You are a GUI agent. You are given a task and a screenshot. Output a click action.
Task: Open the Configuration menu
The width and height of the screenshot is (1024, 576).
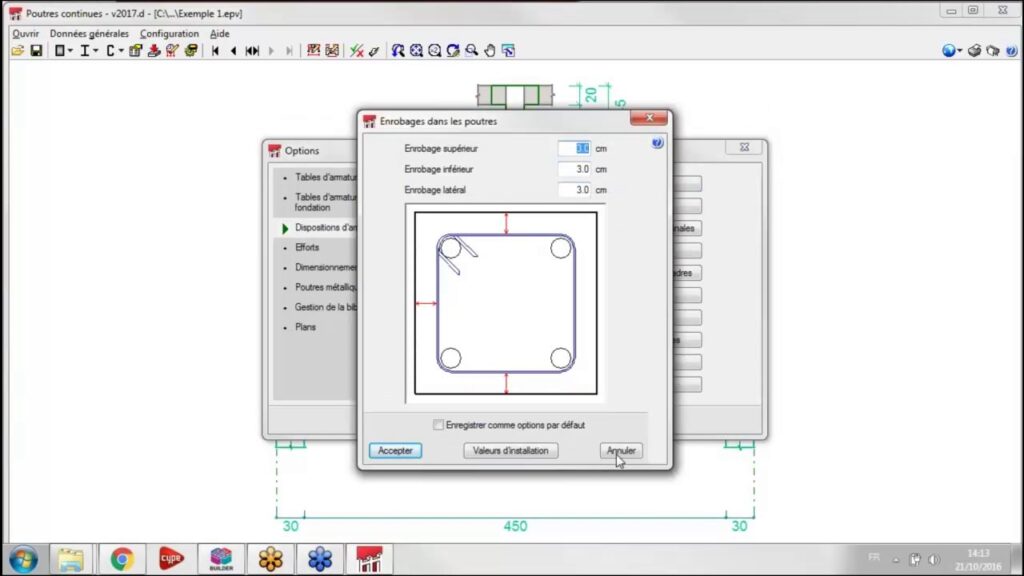click(169, 33)
